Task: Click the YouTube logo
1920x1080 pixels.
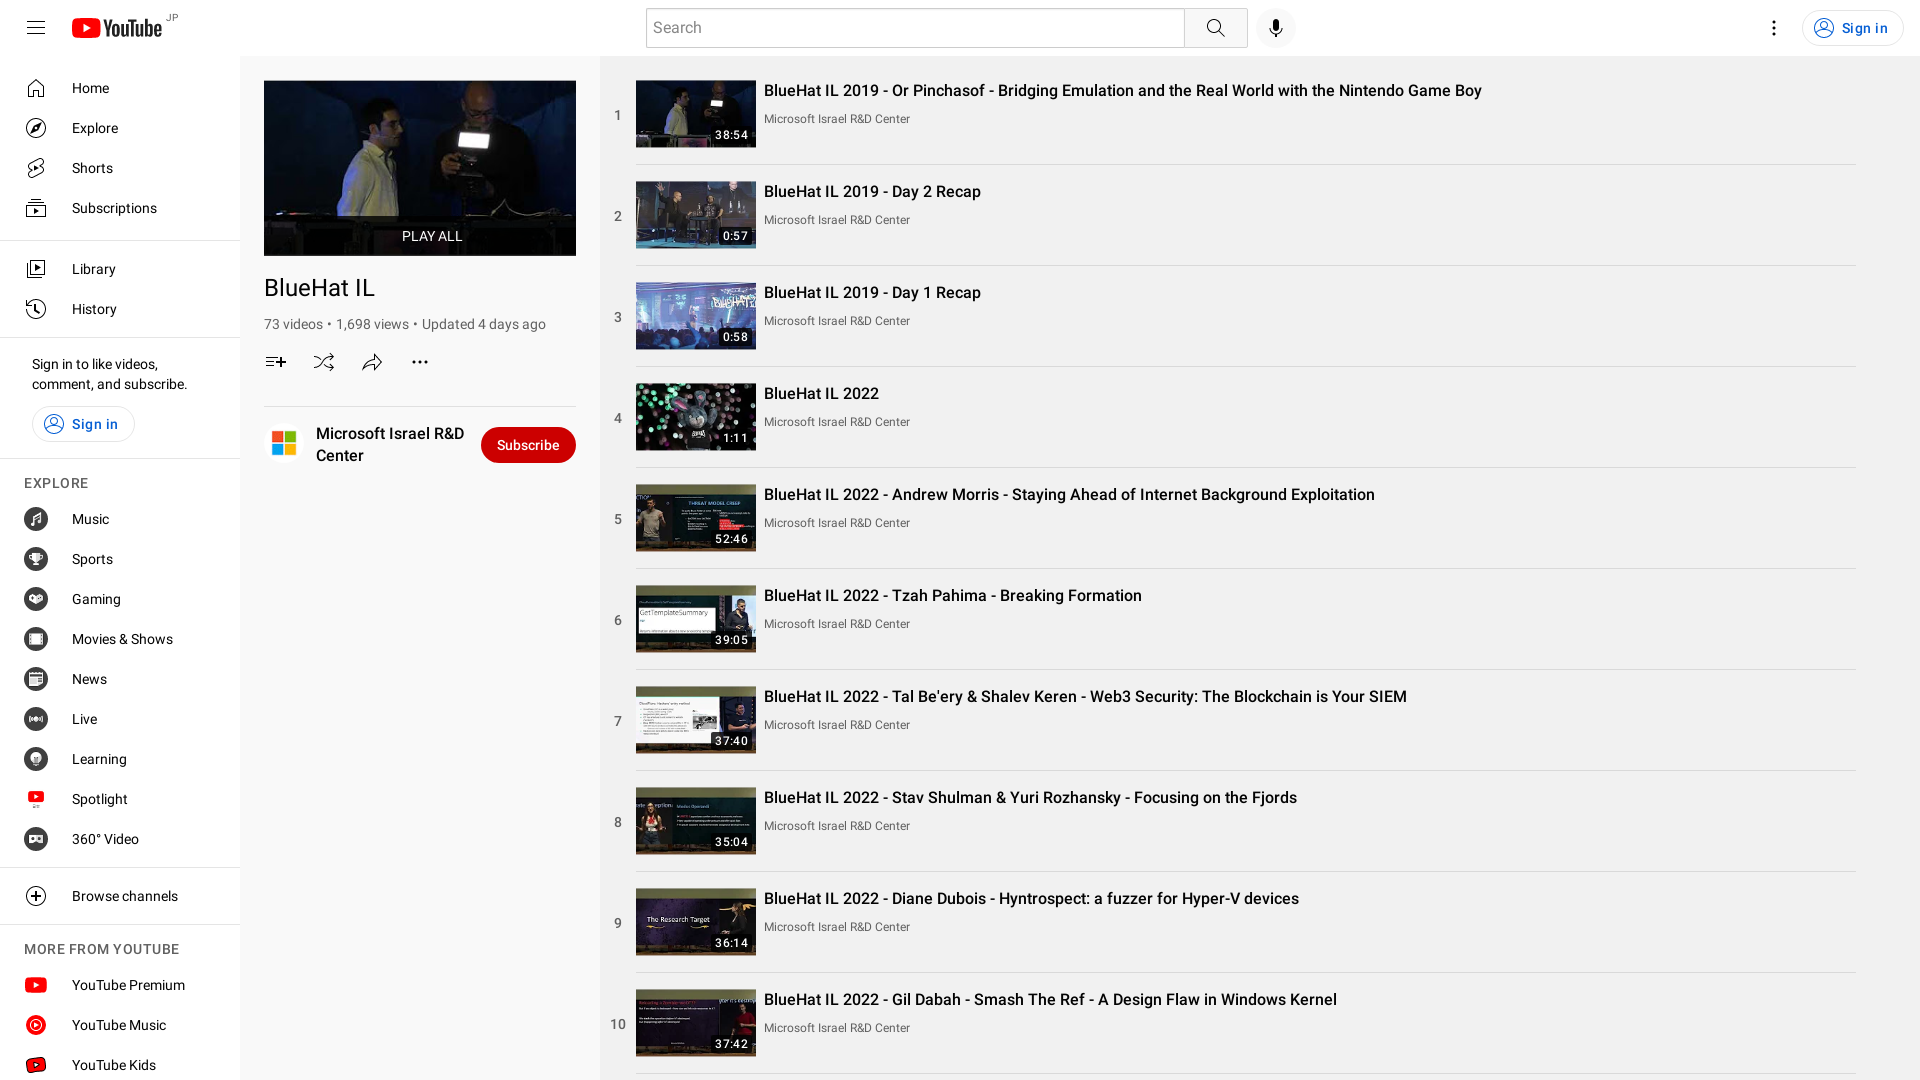Action: pos(117,28)
